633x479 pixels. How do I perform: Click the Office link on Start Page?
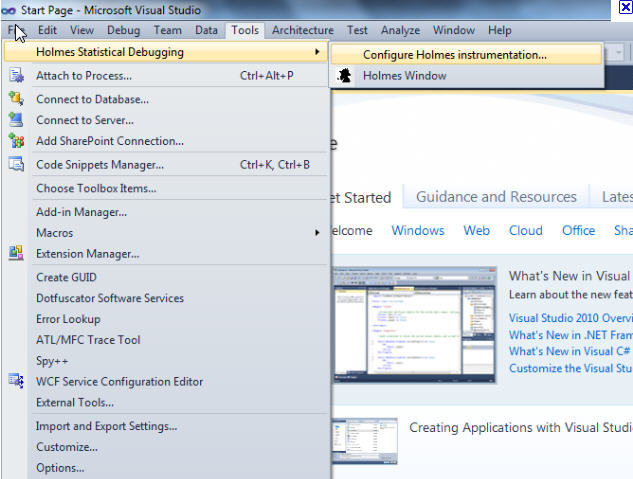coord(579,230)
